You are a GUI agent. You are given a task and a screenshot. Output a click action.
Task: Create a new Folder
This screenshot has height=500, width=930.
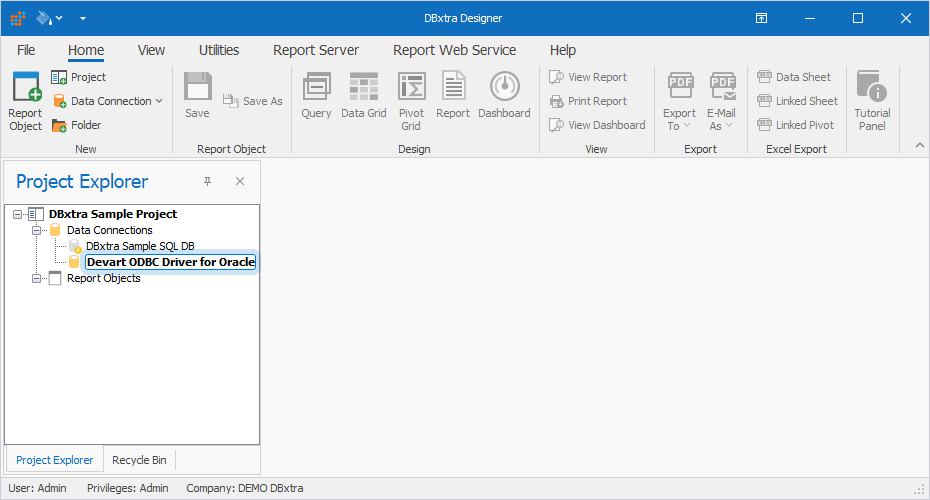(77, 125)
